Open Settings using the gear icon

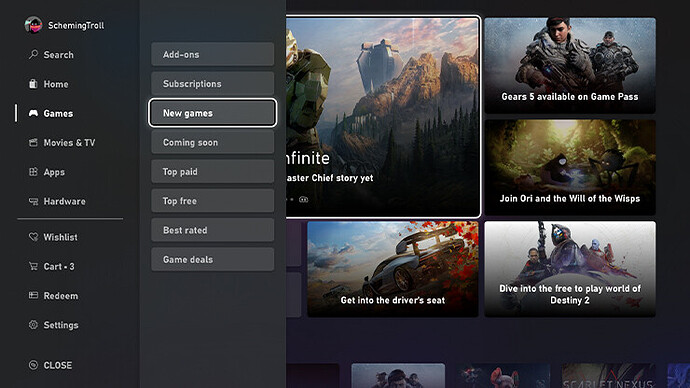tap(33, 325)
